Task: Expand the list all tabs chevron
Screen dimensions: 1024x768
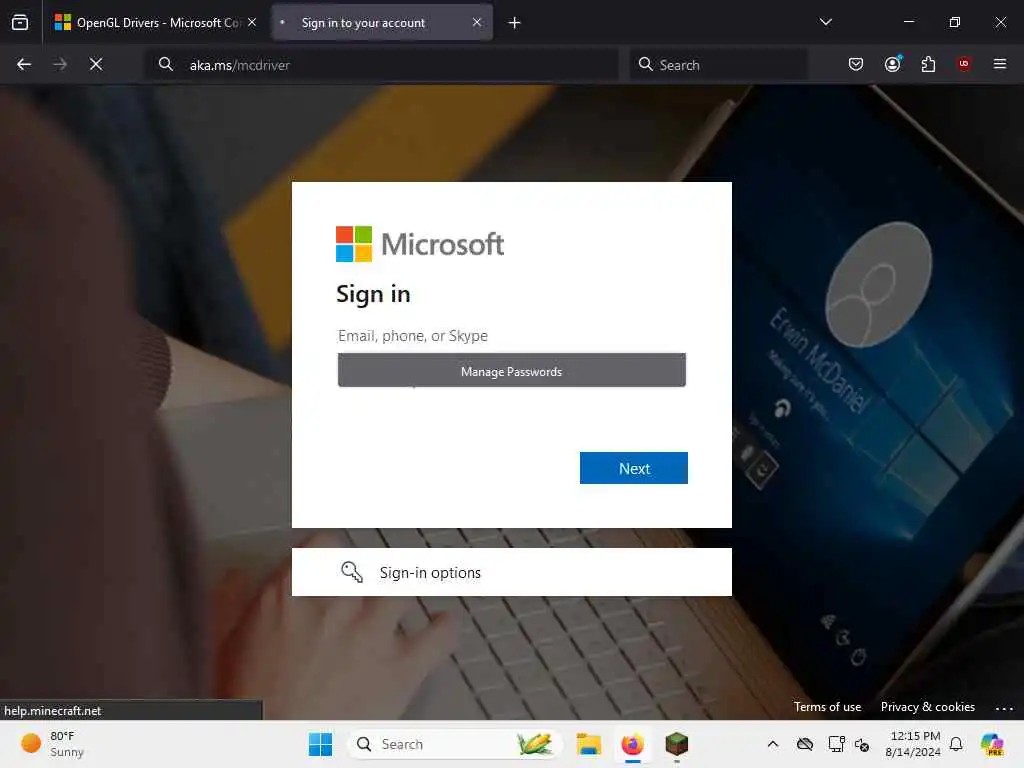Action: click(825, 22)
